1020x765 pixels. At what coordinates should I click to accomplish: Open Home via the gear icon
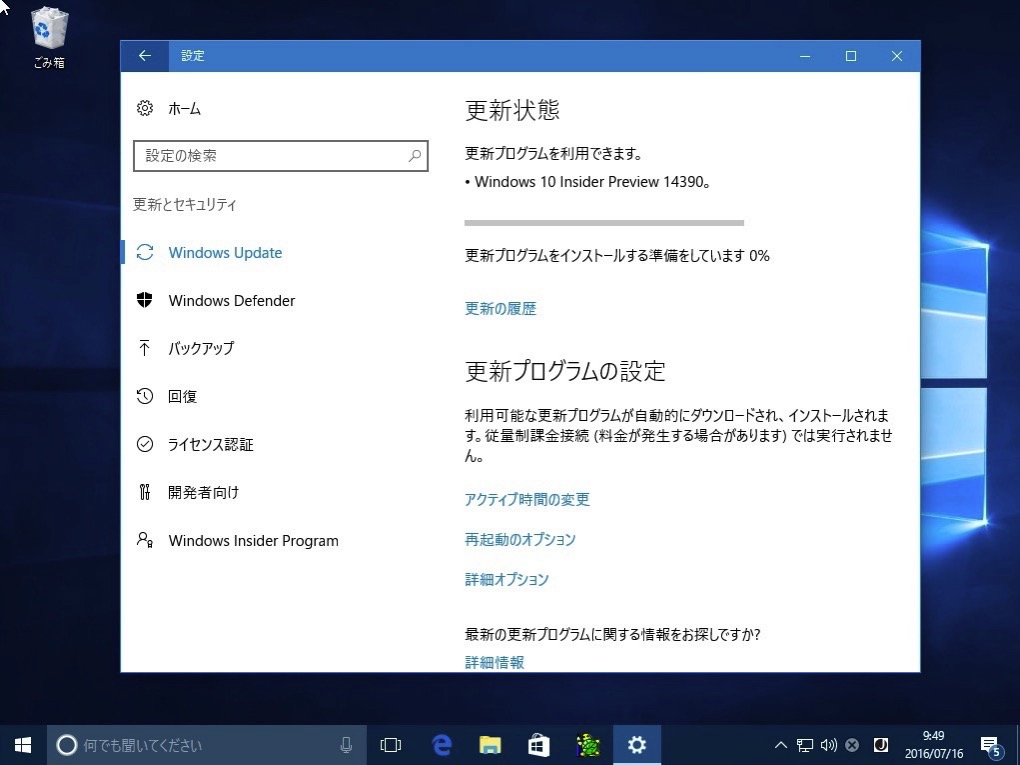(x=145, y=109)
